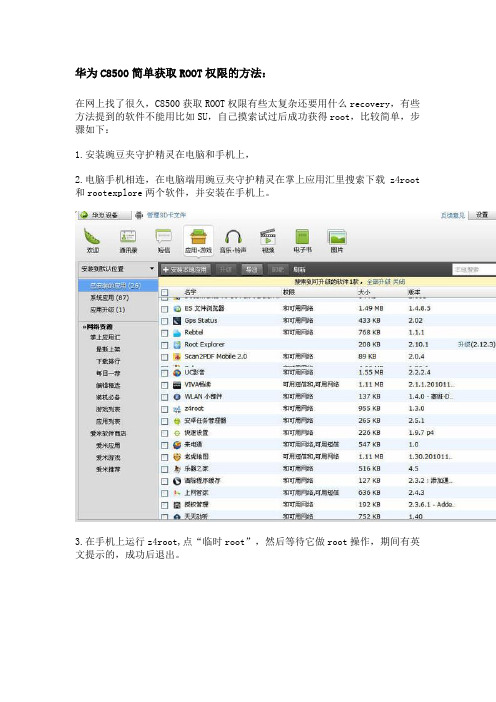Click the UC browser app icon
The height and width of the screenshot is (702, 496).
point(177,372)
